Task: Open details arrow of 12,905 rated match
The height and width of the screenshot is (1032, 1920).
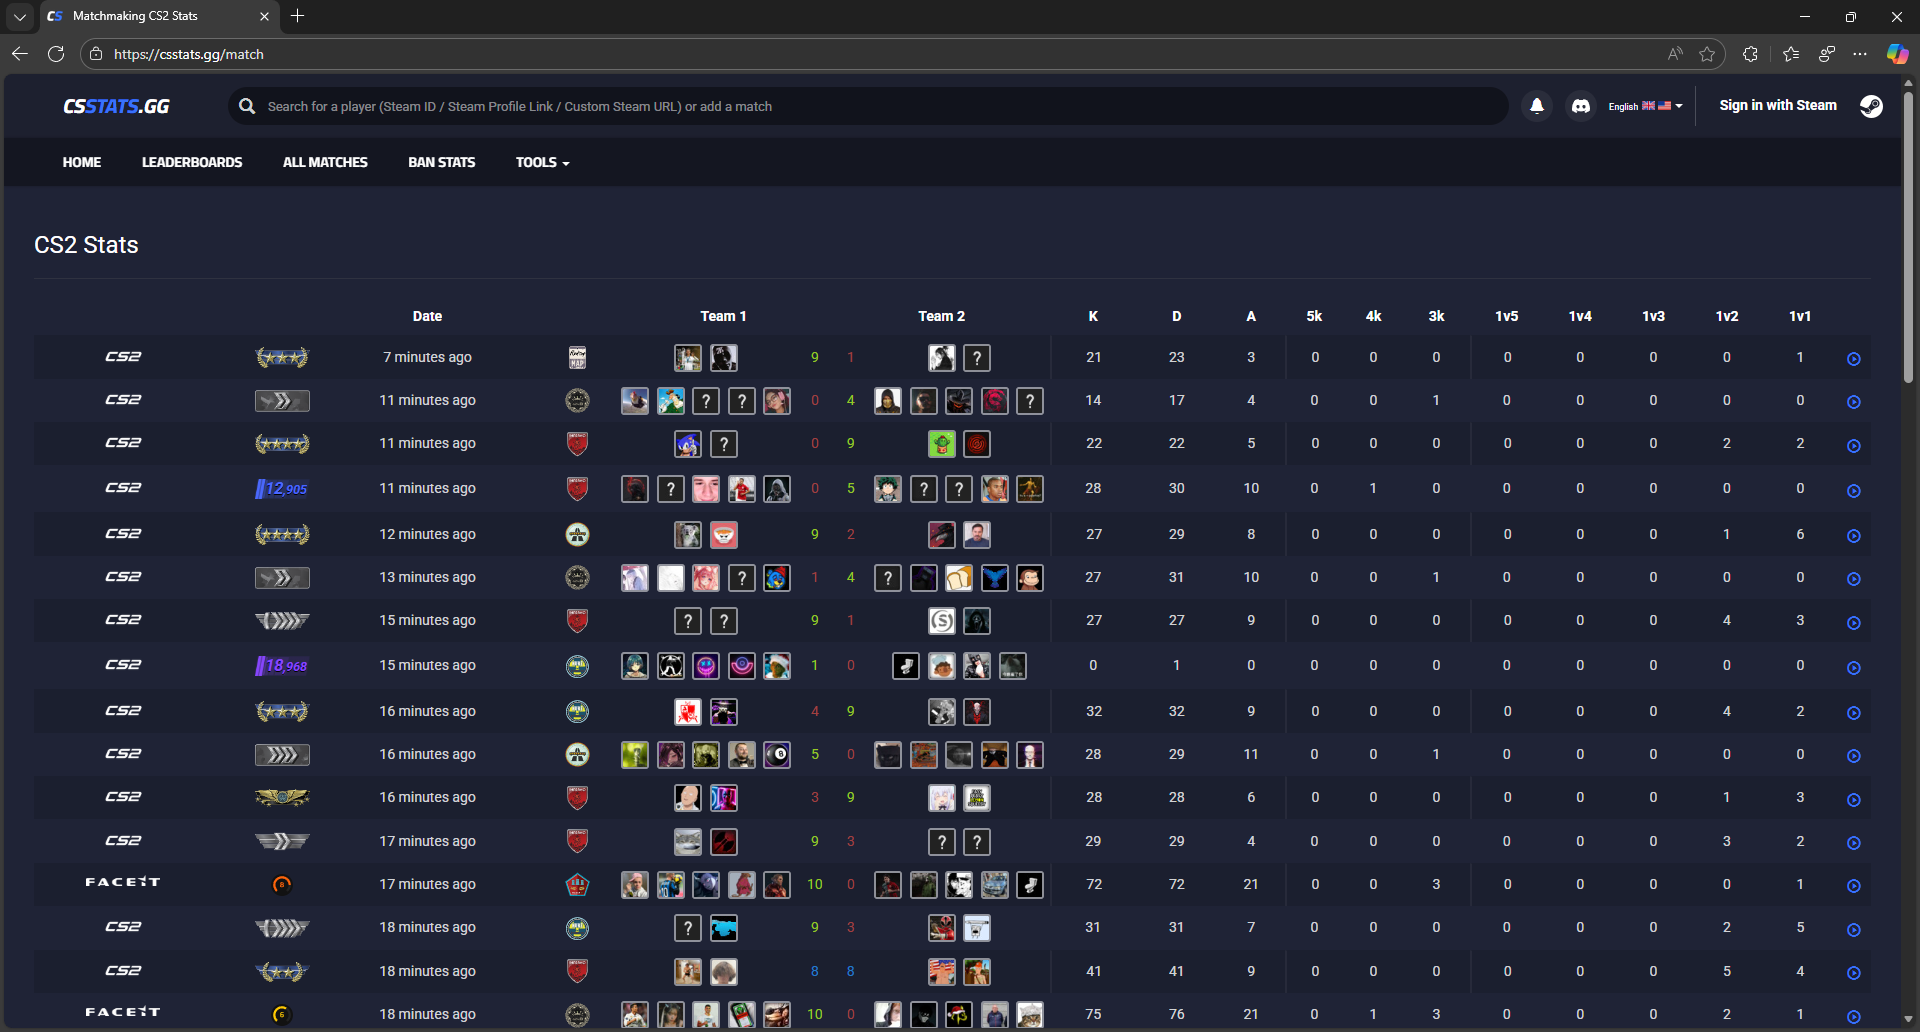Action: coord(1853,491)
